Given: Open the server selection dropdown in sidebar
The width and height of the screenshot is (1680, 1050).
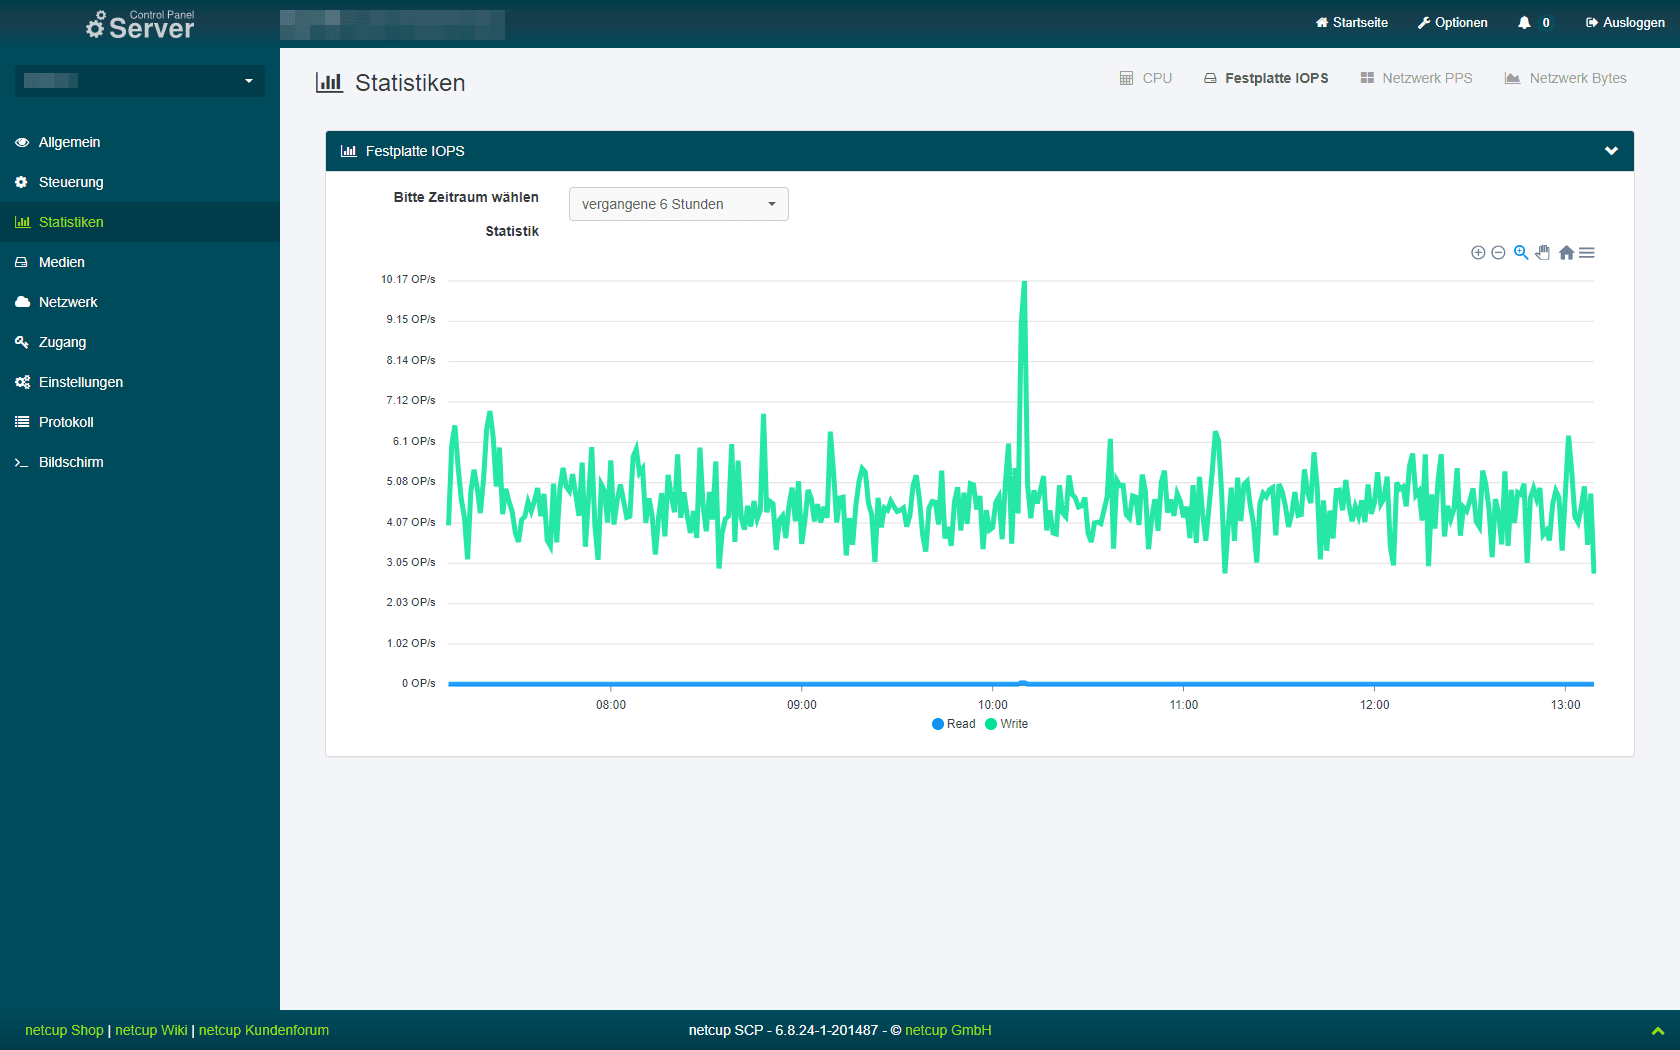Looking at the screenshot, I should click(140, 81).
